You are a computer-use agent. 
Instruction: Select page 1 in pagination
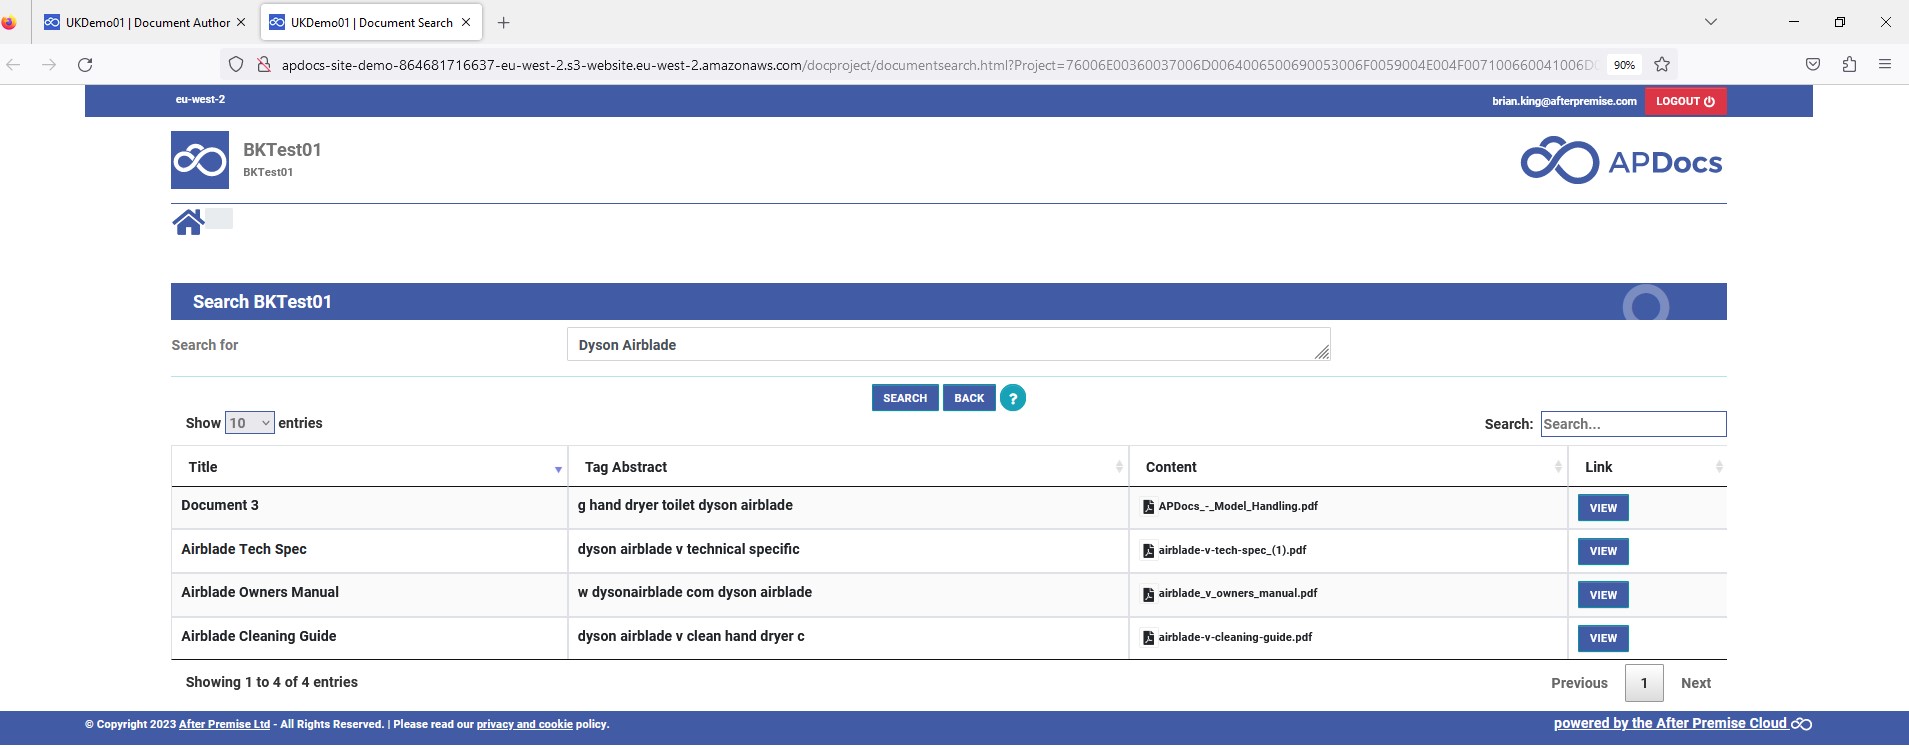click(x=1644, y=683)
